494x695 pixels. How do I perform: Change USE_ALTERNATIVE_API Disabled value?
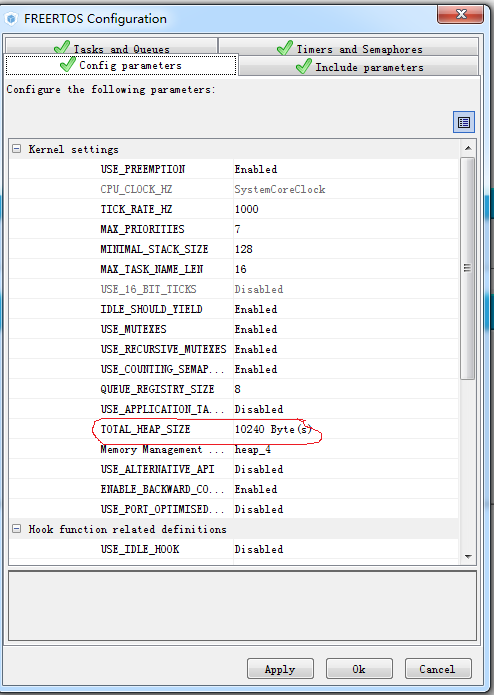[259, 469]
